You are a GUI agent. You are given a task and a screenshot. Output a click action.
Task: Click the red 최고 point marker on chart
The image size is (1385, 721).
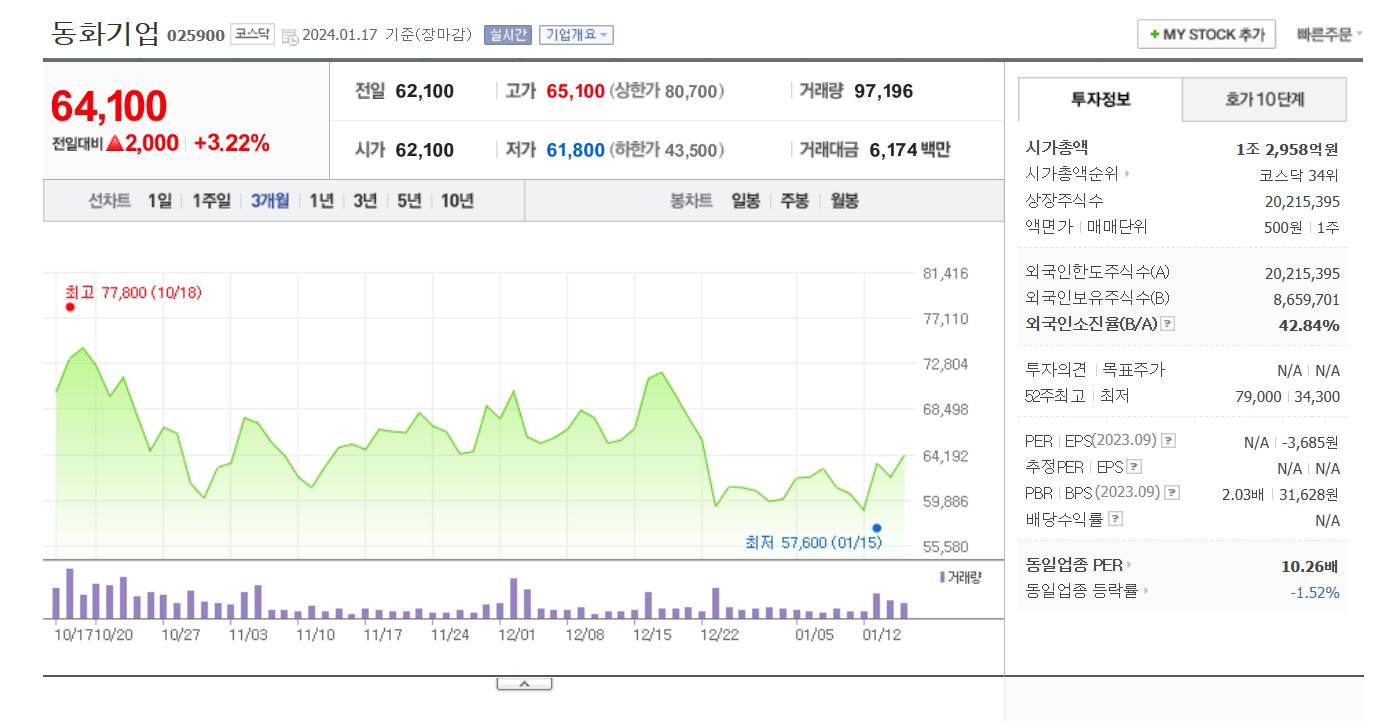tap(70, 307)
